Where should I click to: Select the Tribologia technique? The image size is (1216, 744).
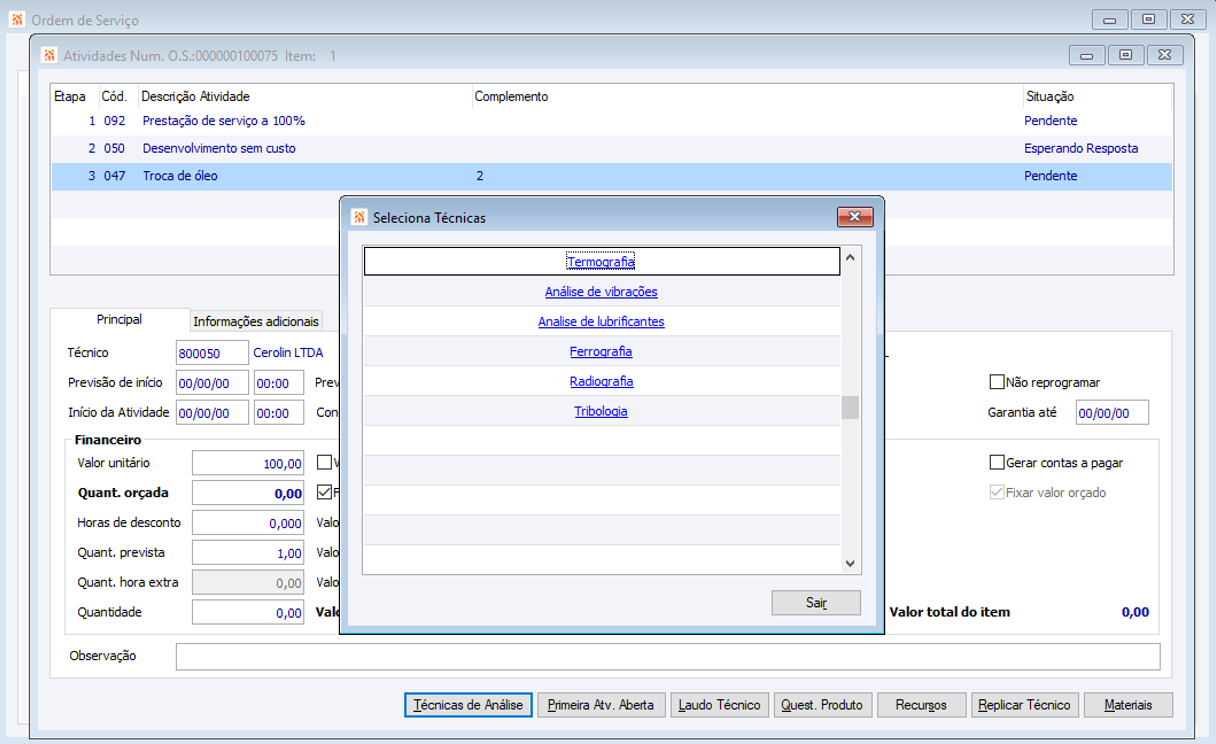[601, 412]
